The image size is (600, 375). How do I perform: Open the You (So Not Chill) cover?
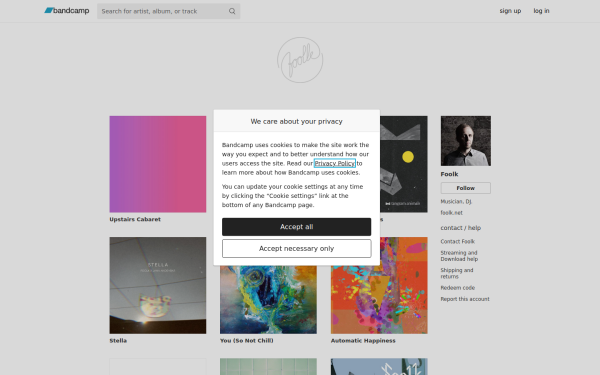coord(268,300)
